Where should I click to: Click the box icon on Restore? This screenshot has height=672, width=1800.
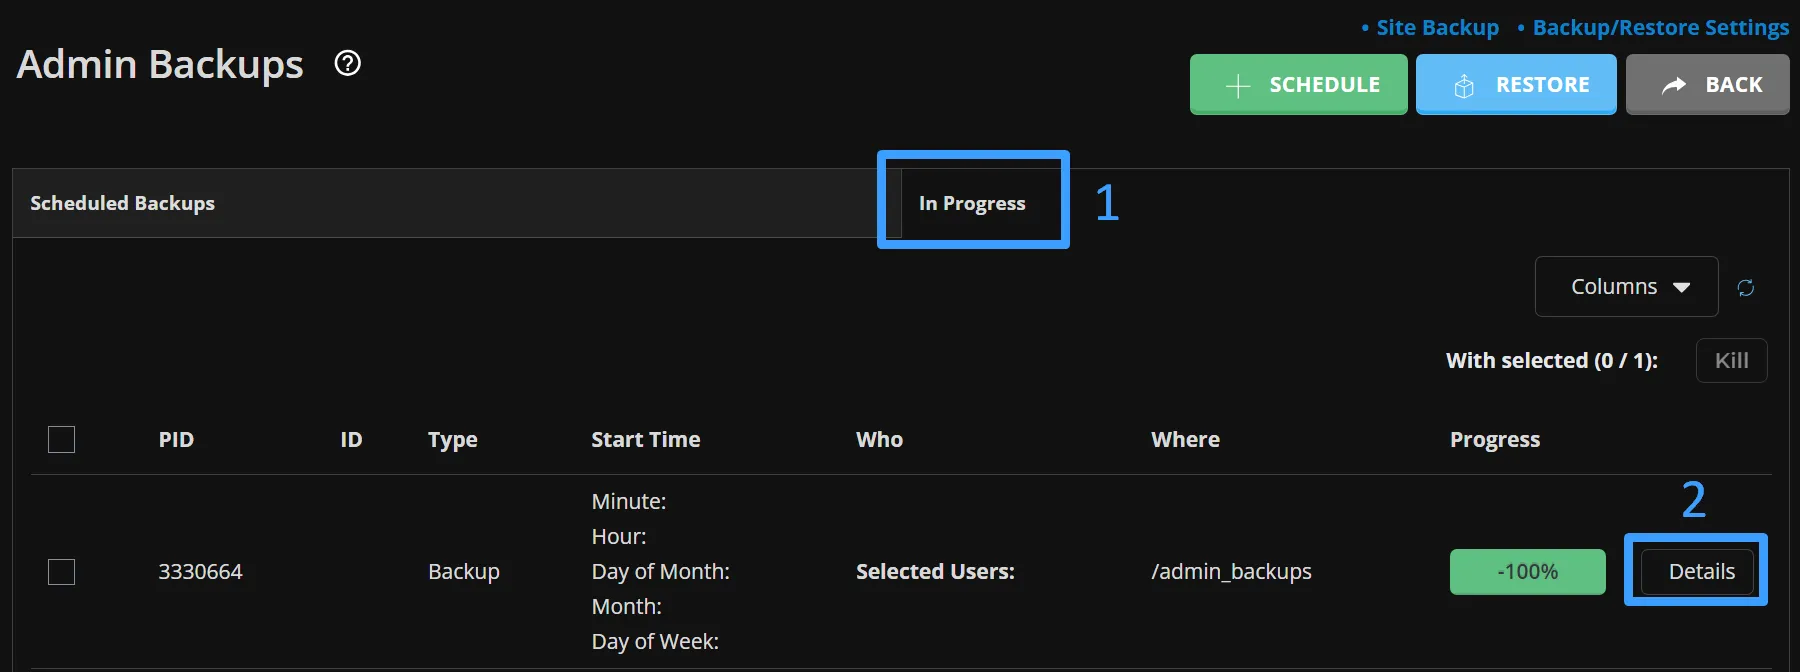coord(1464,86)
